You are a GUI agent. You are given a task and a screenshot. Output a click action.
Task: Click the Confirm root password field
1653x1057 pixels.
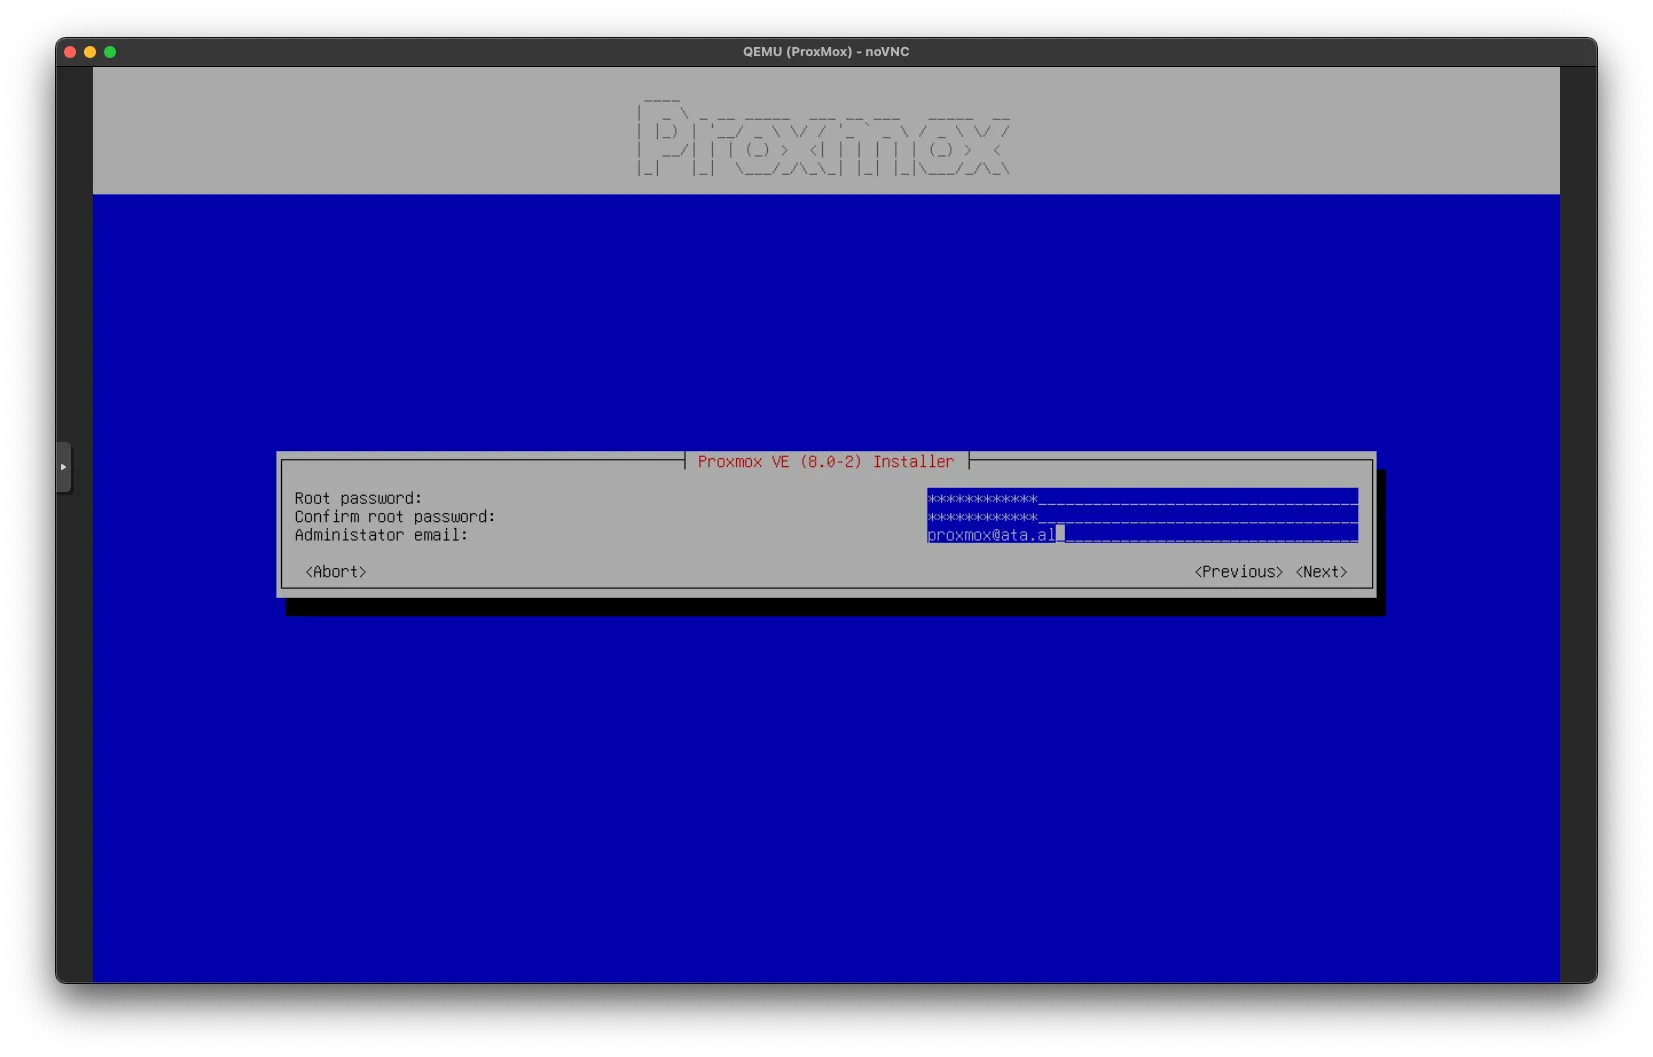[1142, 516]
